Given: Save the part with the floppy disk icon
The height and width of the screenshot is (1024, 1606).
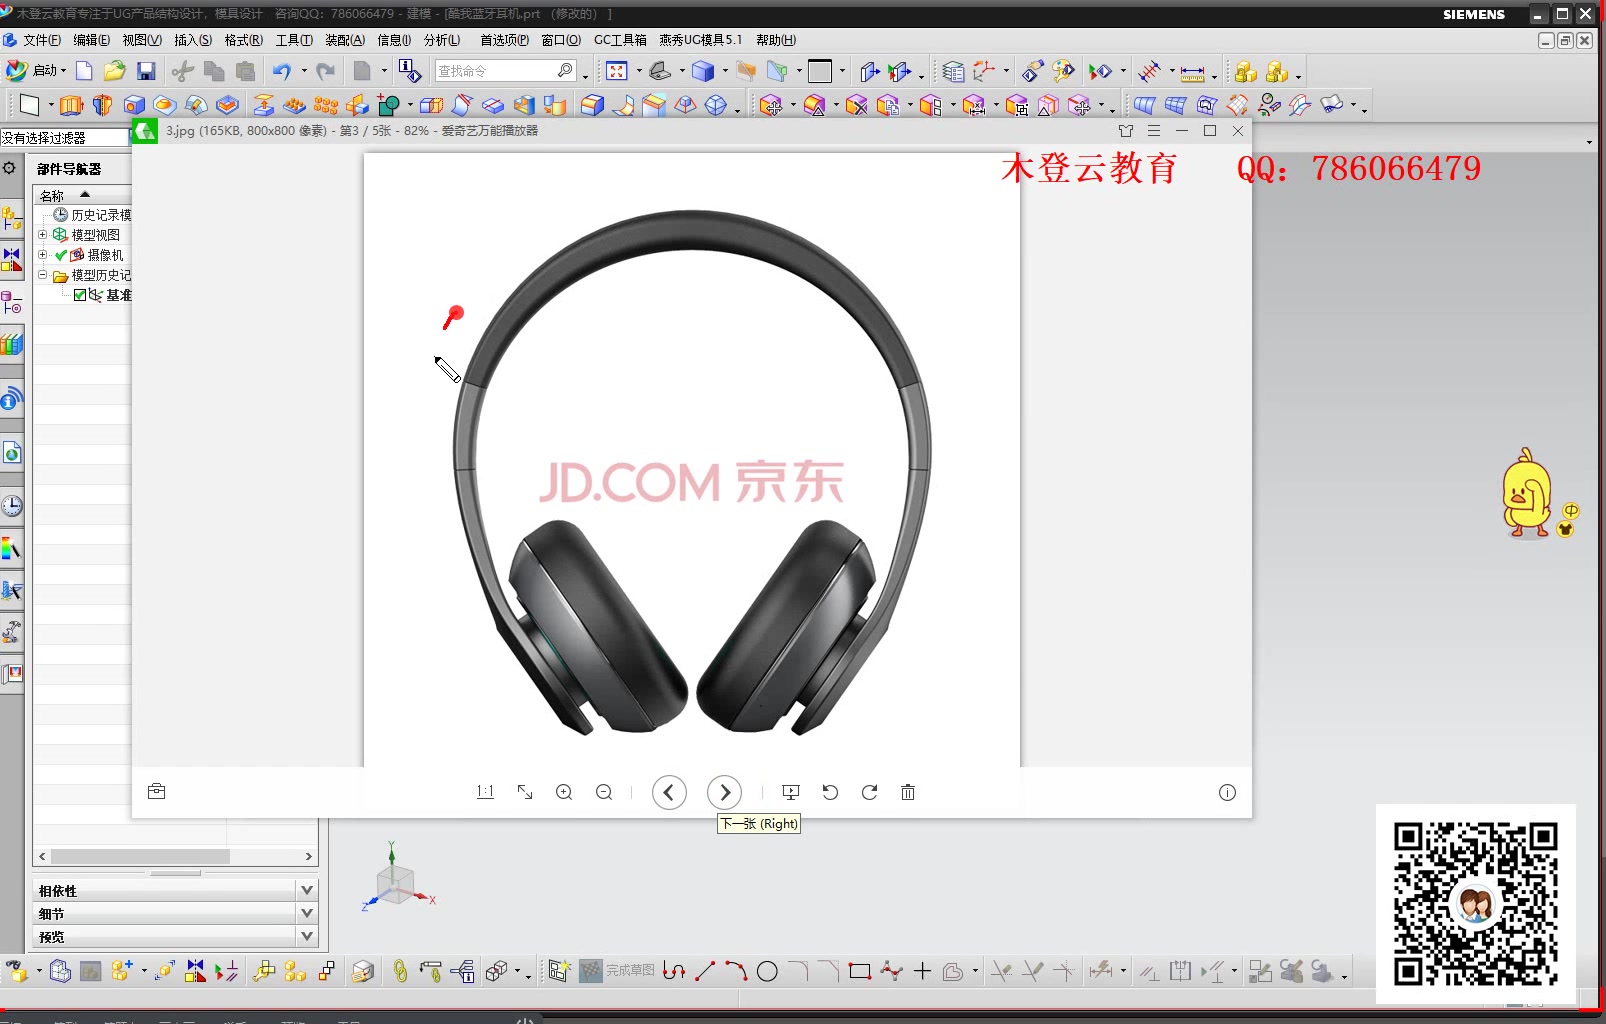Looking at the screenshot, I should [x=146, y=71].
